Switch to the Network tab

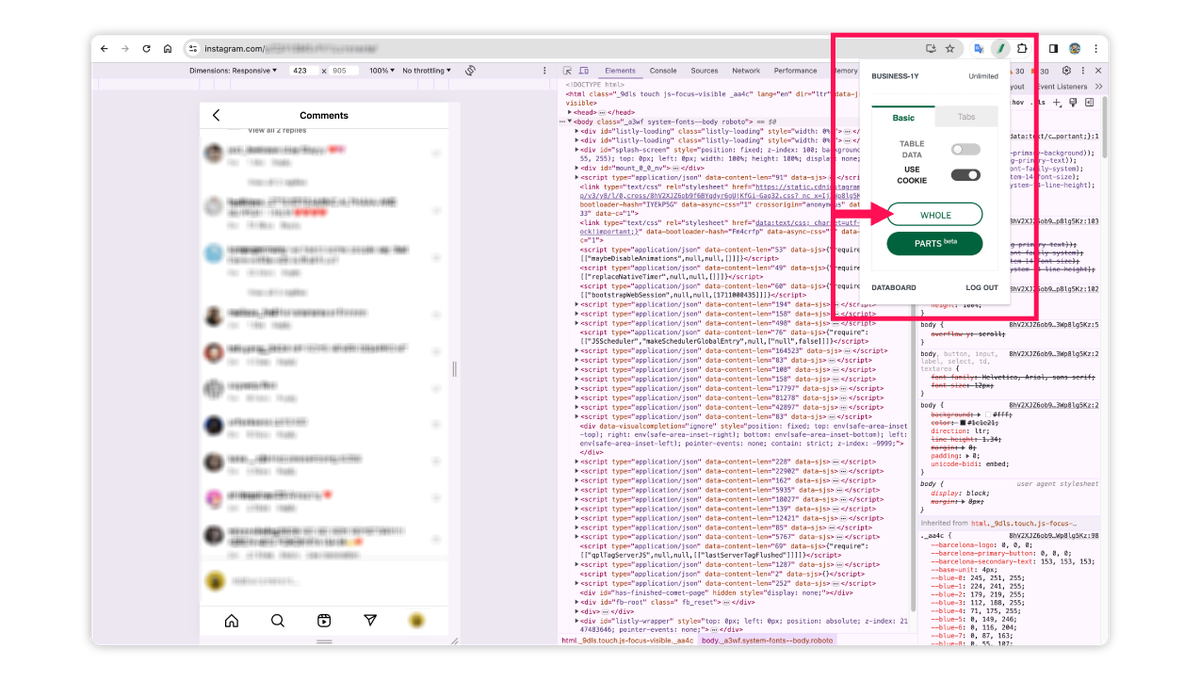[746, 71]
